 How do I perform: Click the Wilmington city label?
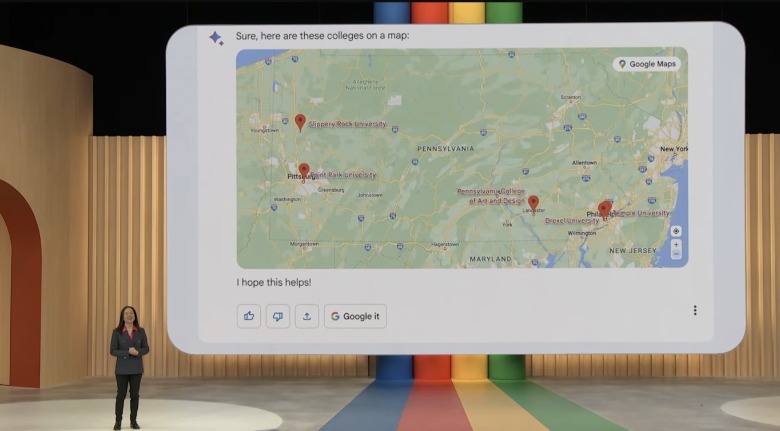pyautogui.click(x=582, y=233)
